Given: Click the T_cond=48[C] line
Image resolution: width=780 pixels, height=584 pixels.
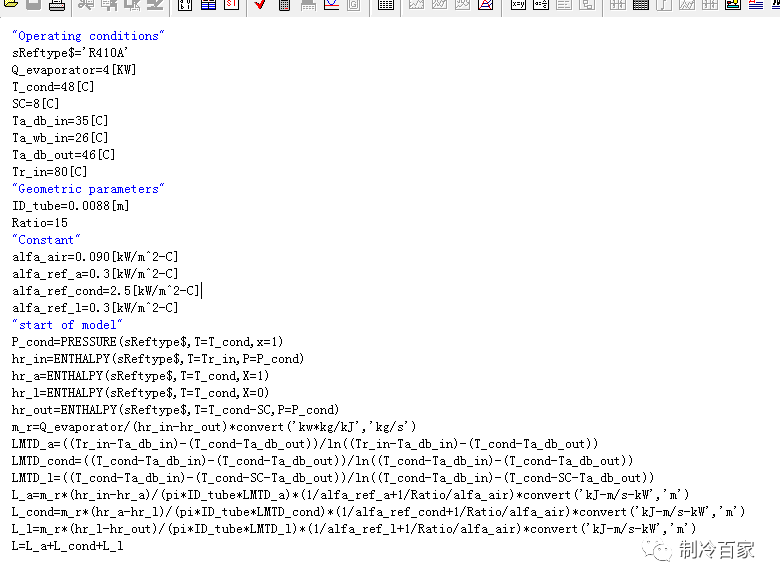Looking at the screenshot, I should [53, 87].
